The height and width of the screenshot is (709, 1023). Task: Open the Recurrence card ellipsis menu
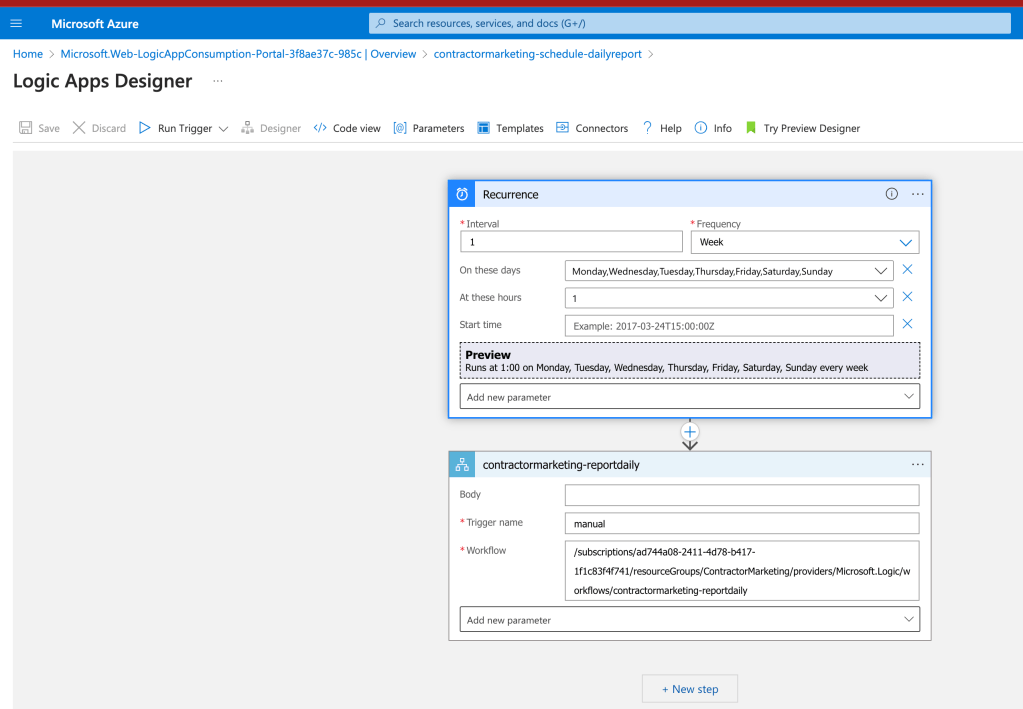pos(917,194)
